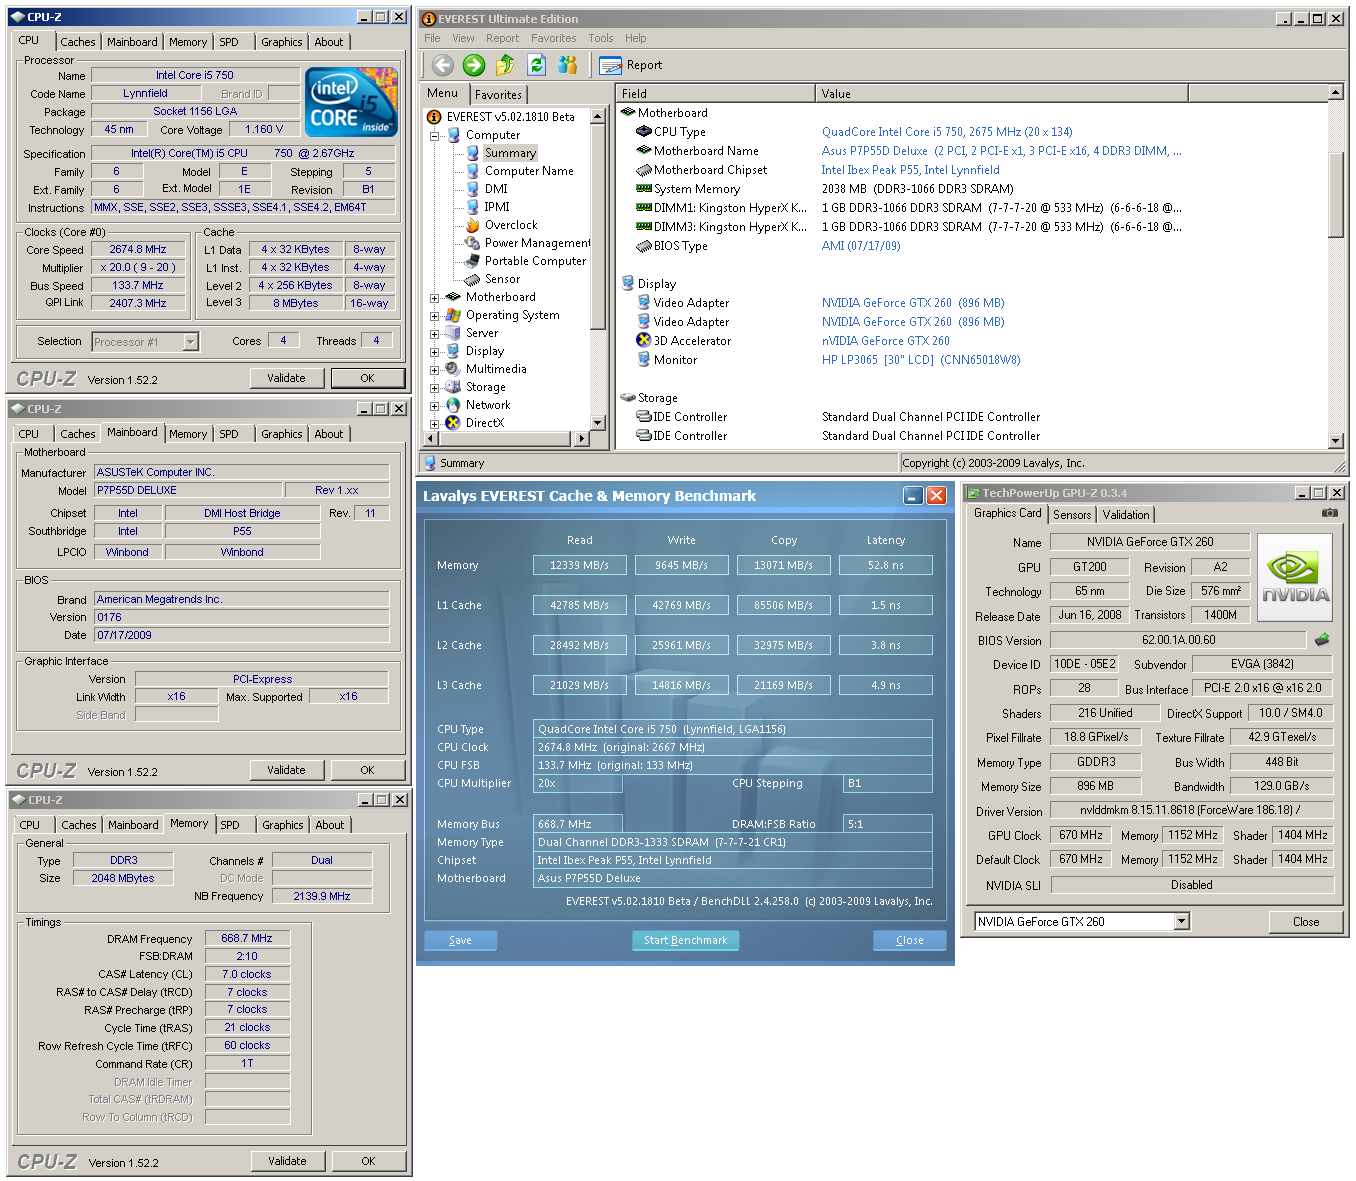Screen dimensions: 1356x1181
Task: Expand the Operating System tree node
Action: pyautogui.click(x=435, y=316)
